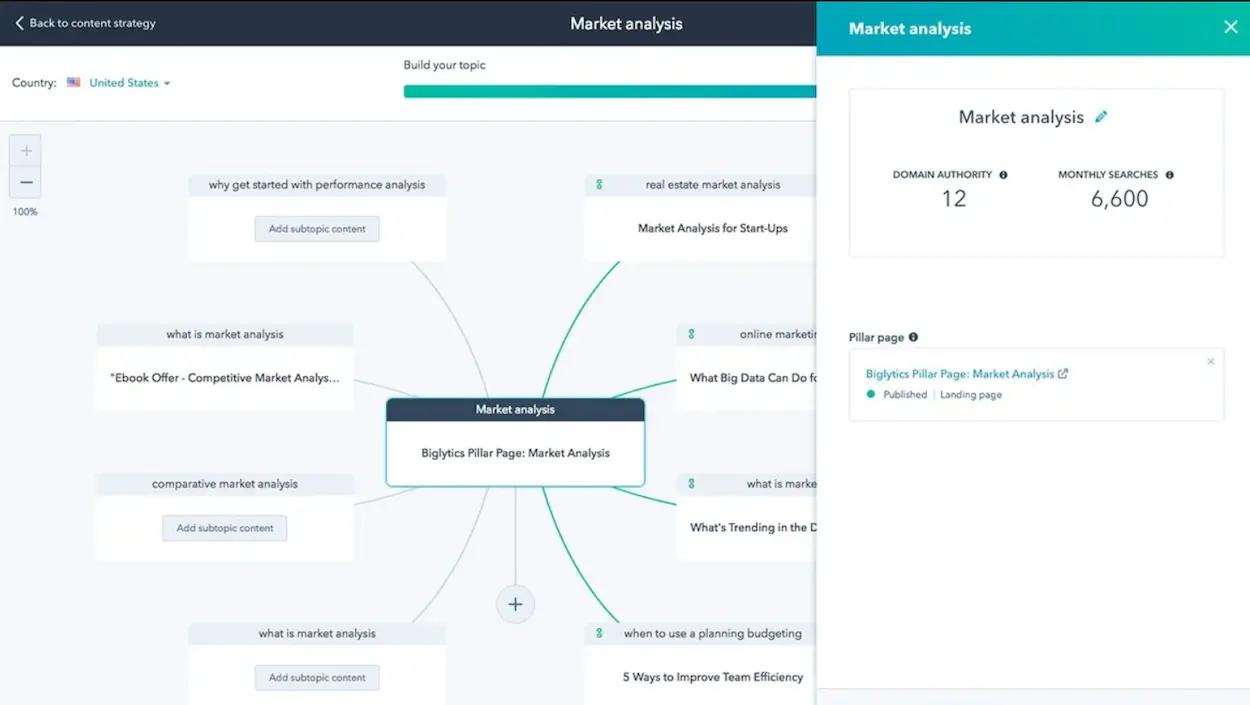Click the info icon beside Monthly Searches
Viewport: 1250px width, 705px height.
coord(1169,174)
